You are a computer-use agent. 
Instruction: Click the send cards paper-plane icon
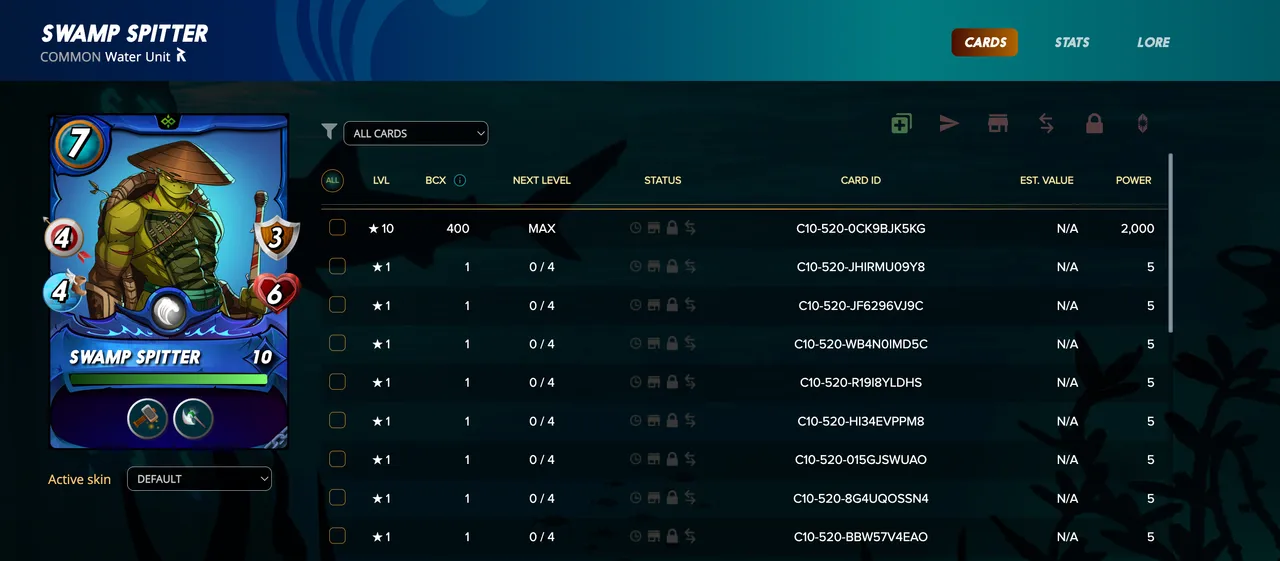(x=949, y=123)
